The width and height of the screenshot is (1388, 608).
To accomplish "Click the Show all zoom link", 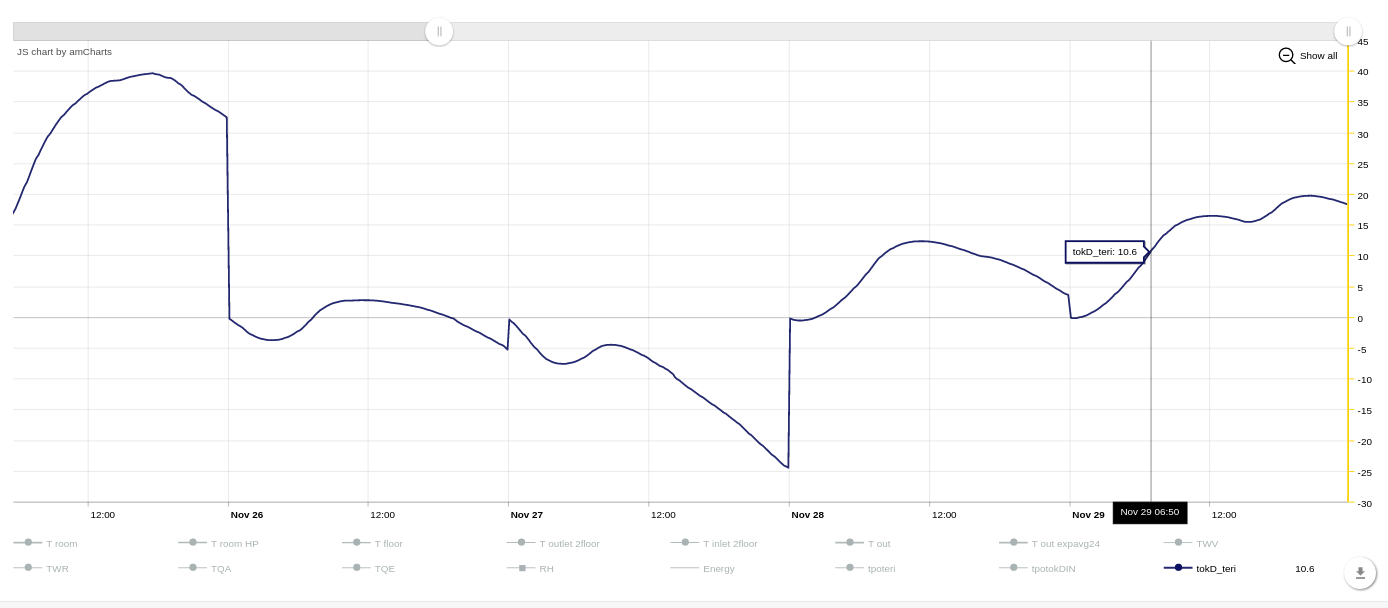I will 1318,56.
